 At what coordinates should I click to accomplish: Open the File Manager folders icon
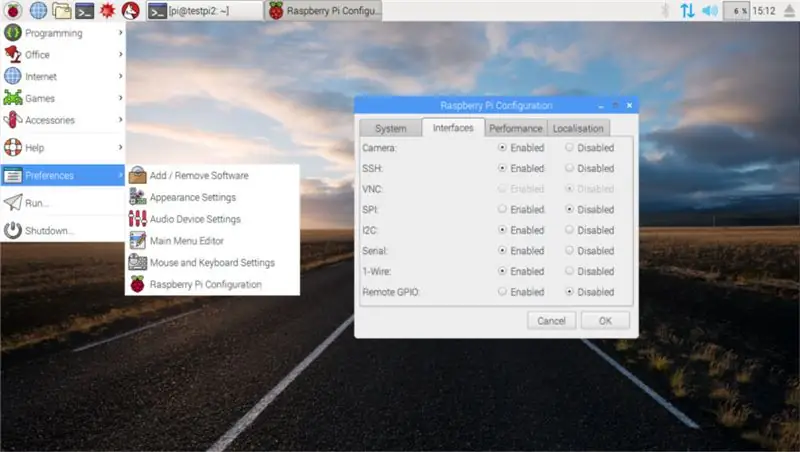61,10
